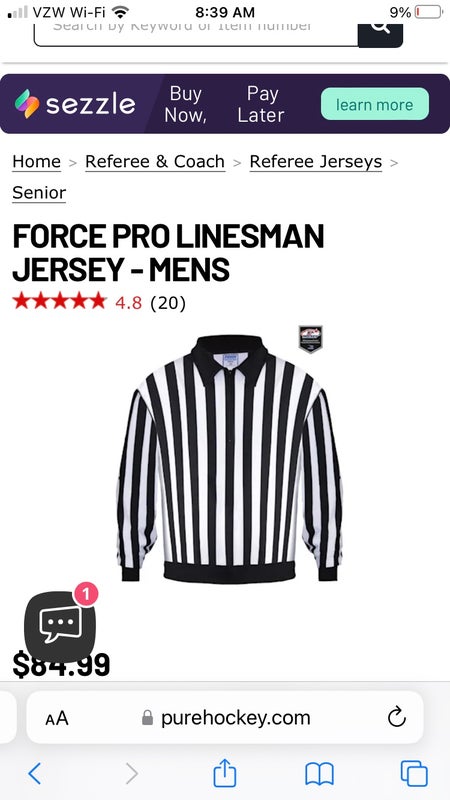Show open Safari tabs icon
450x800 pixels.
click(x=414, y=774)
